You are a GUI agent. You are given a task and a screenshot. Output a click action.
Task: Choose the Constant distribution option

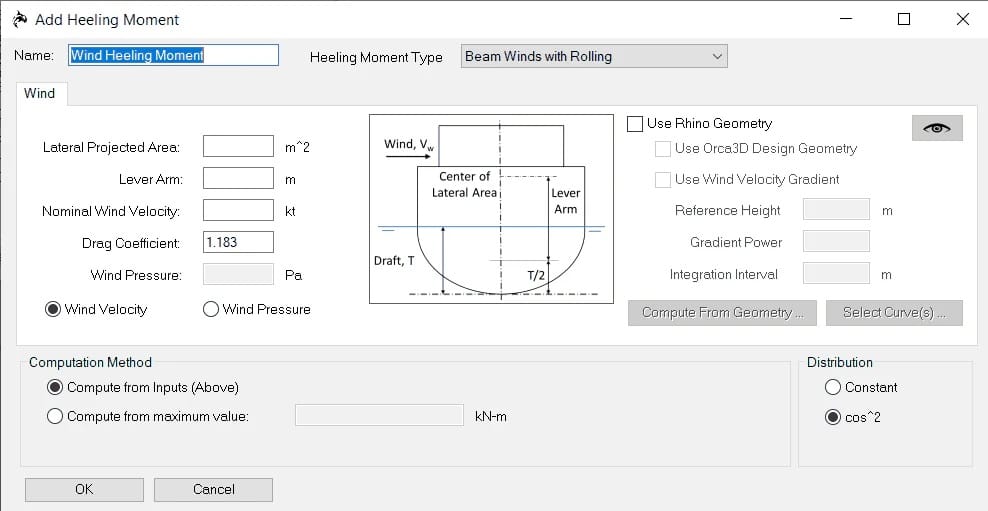pyautogui.click(x=833, y=387)
